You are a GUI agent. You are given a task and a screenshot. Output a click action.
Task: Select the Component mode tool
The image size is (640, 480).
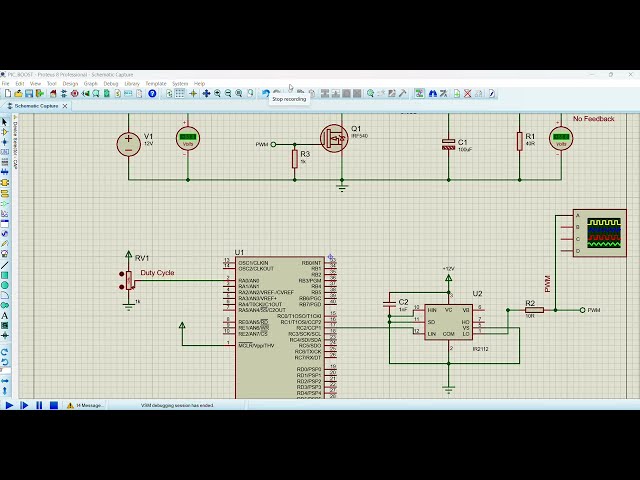tap(5, 132)
